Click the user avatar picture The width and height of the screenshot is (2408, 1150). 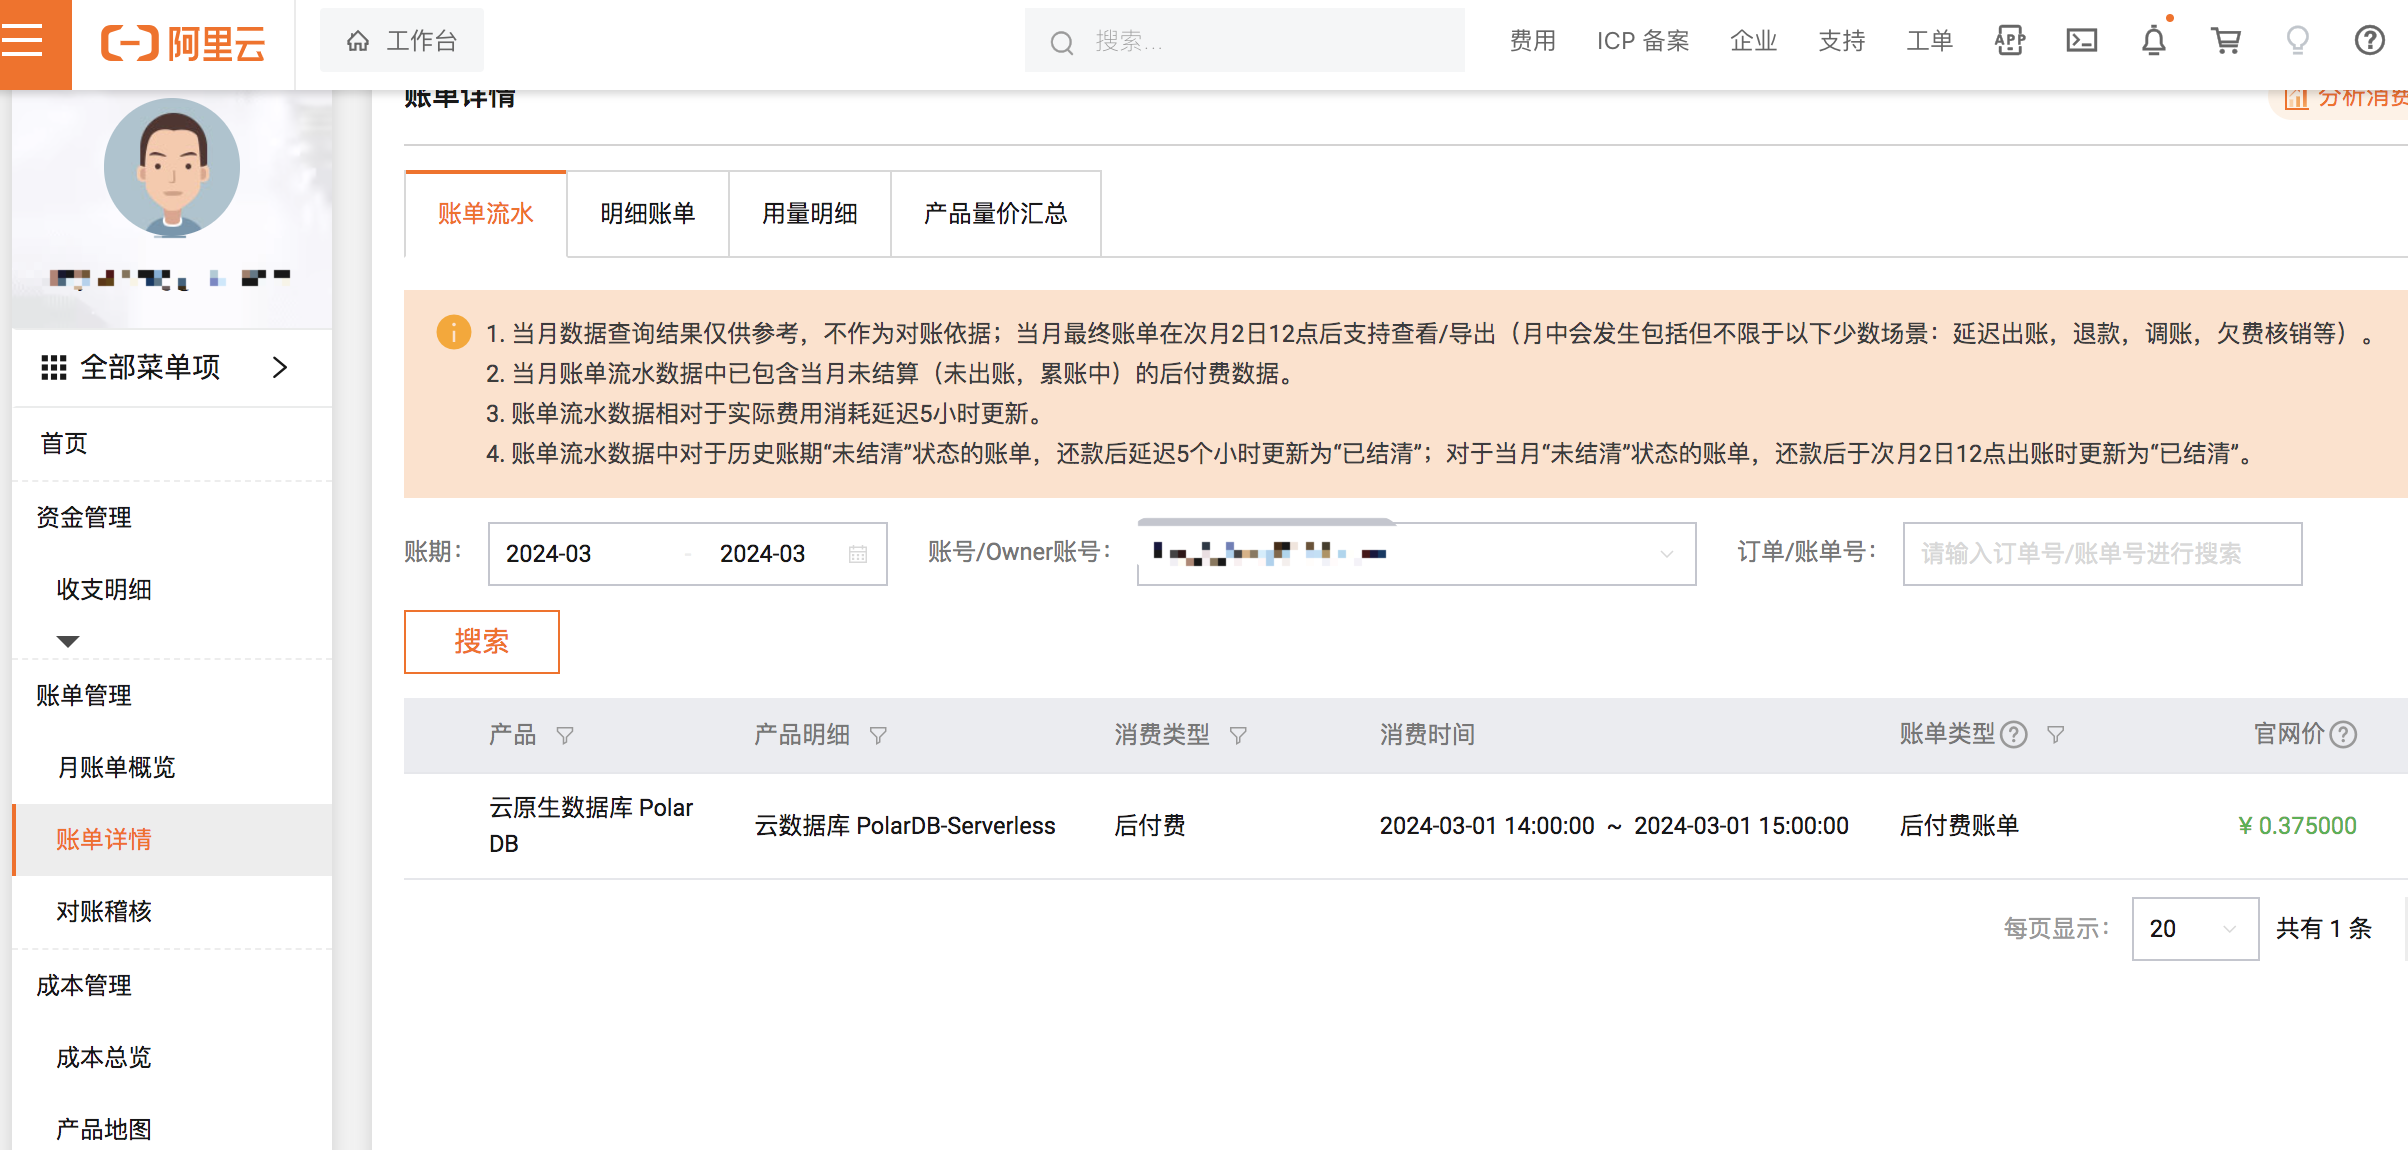coord(172,167)
